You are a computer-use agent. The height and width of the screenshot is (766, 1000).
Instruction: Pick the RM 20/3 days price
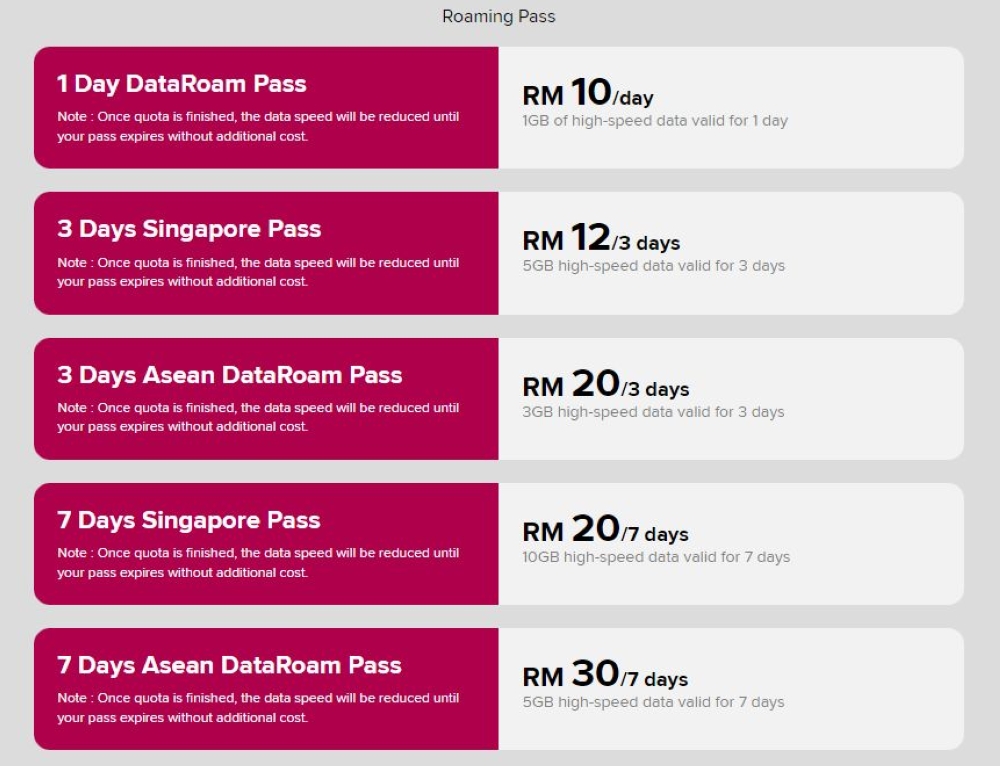click(x=606, y=384)
